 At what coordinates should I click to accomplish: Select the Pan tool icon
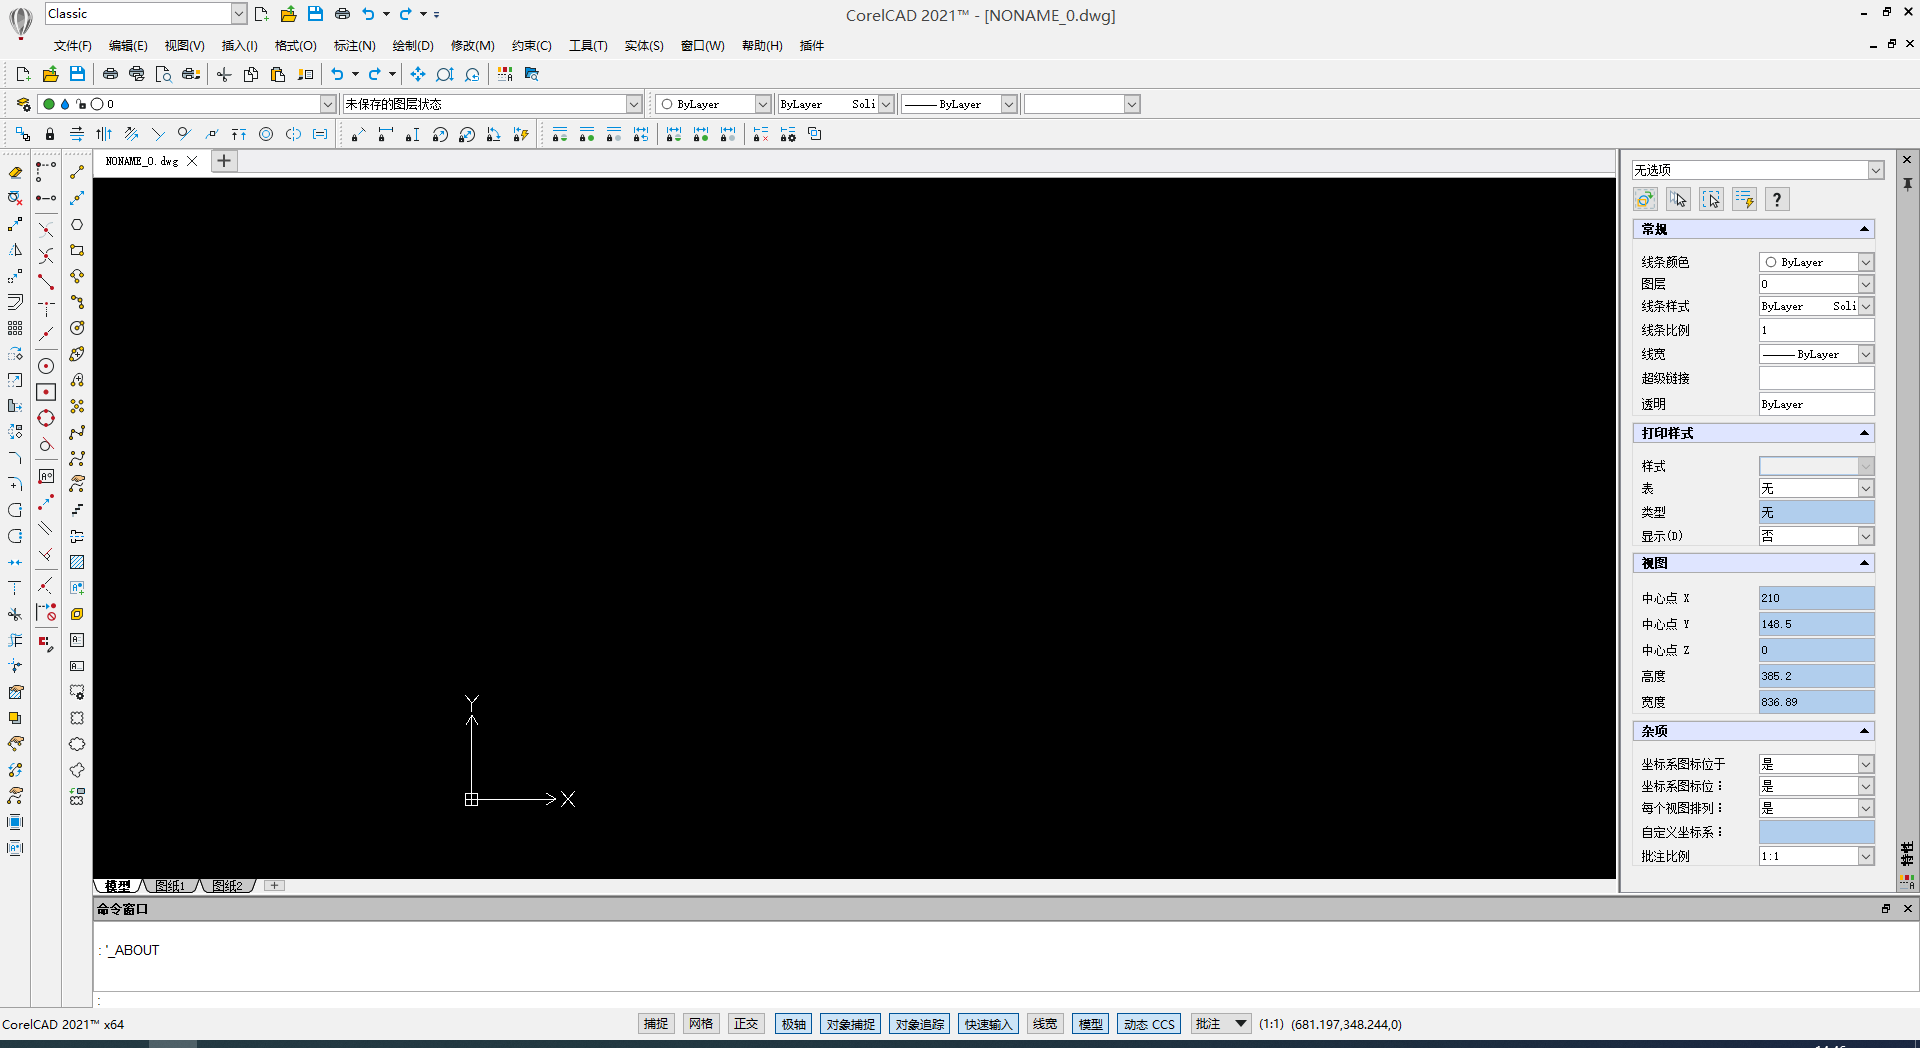point(418,74)
